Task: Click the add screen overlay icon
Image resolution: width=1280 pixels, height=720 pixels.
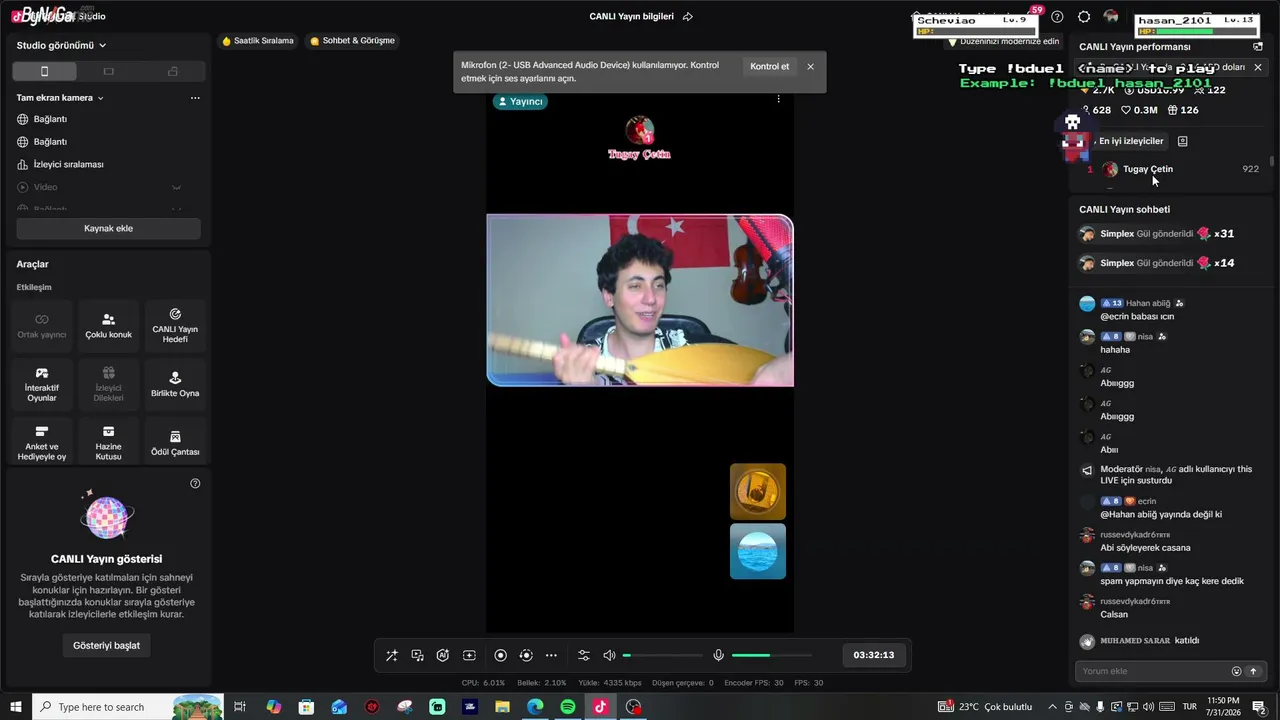Action: click(x=469, y=655)
